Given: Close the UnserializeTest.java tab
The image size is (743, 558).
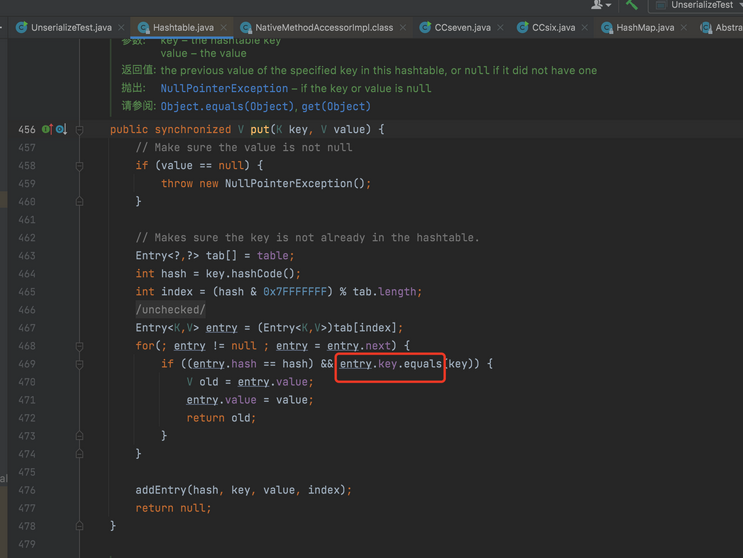Looking at the screenshot, I should click(x=121, y=27).
